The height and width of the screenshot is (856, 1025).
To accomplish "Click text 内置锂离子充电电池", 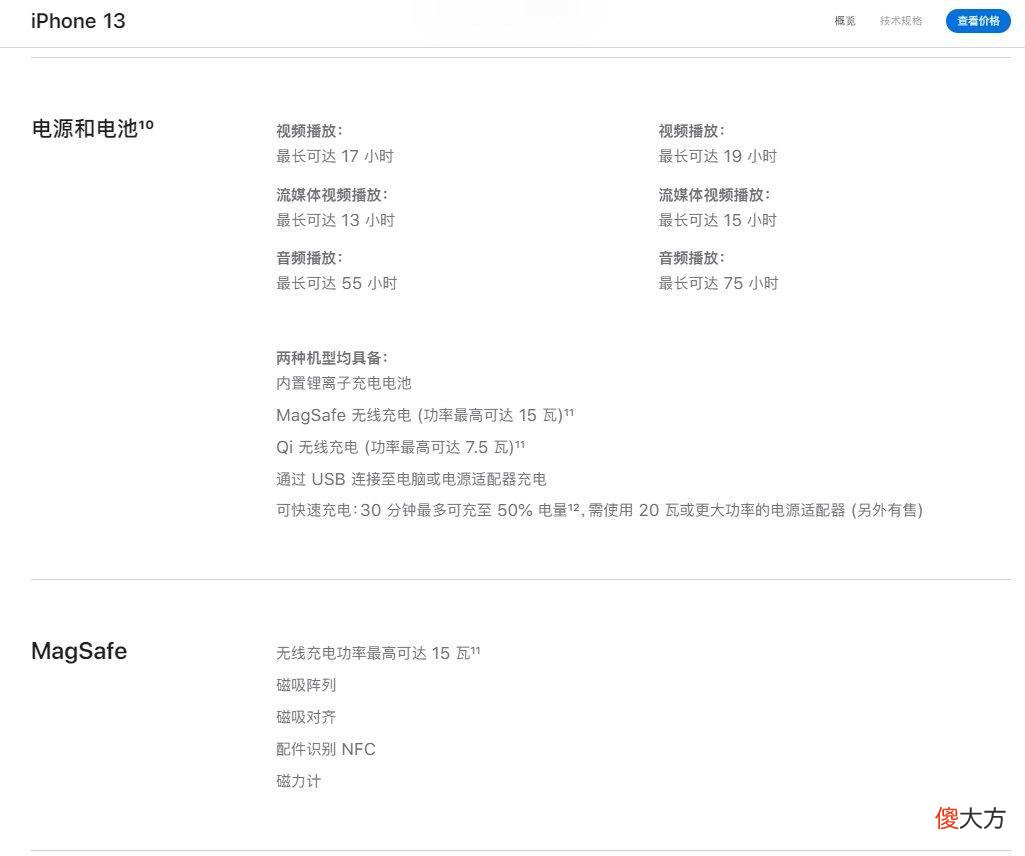I will coord(344,383).
